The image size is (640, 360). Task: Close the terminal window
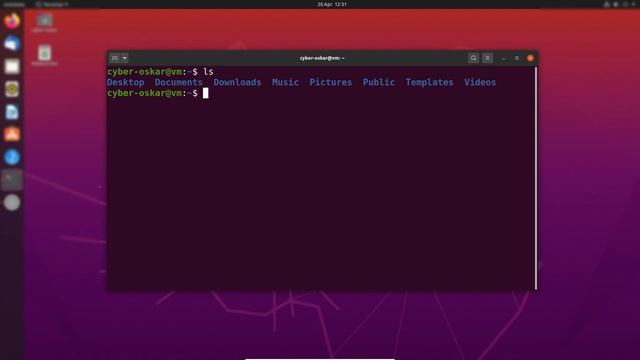[530, 58]
